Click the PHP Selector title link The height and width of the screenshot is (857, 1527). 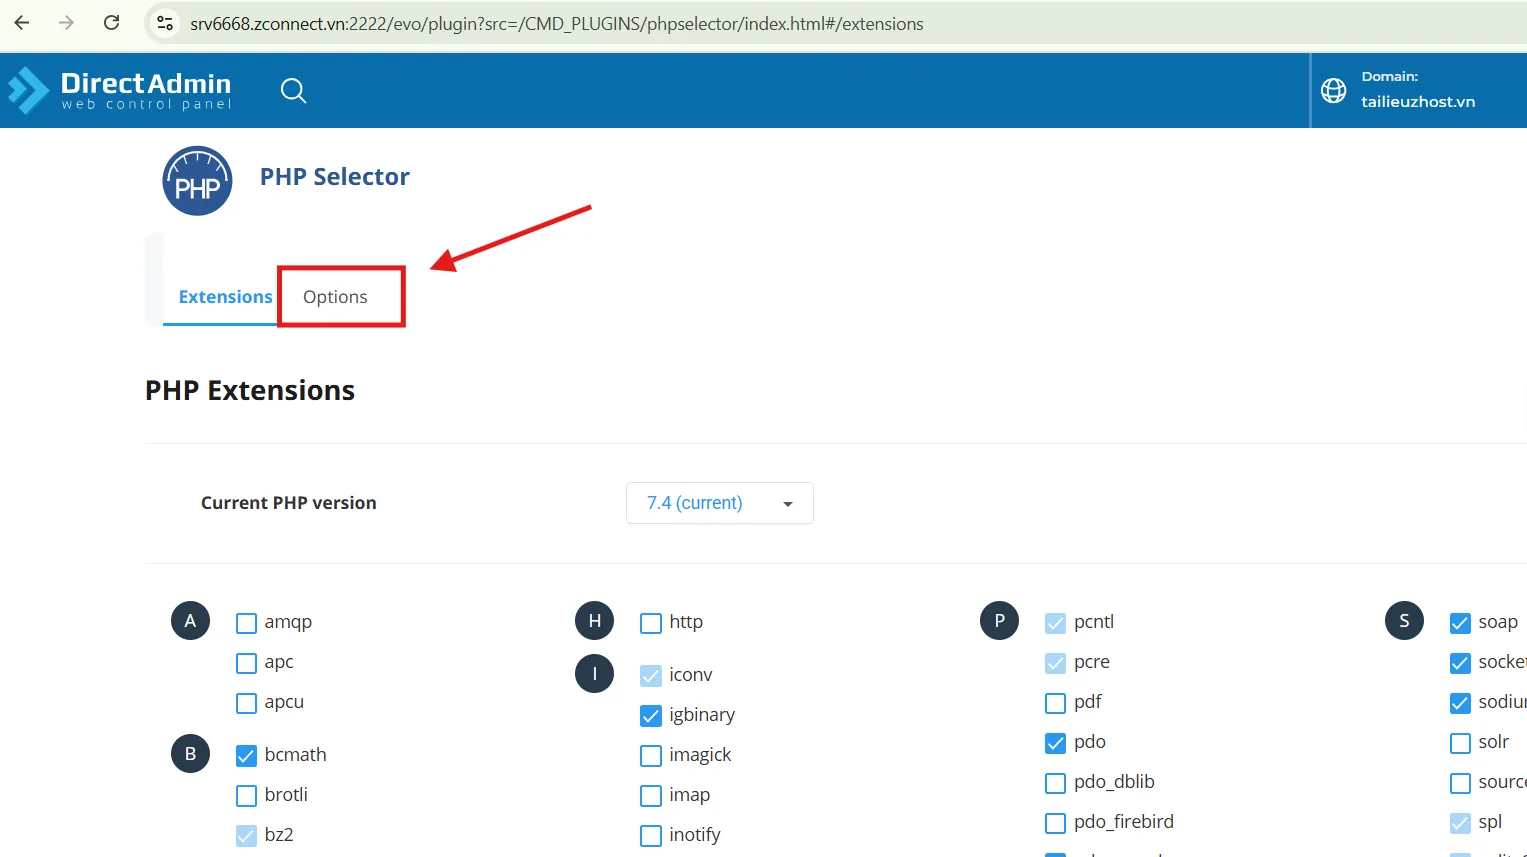(334, 177)
